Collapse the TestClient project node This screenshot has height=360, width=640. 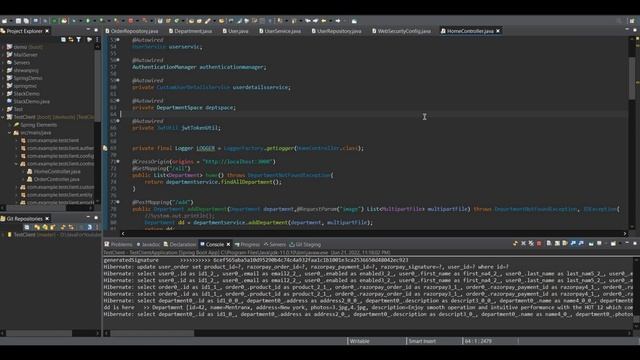click(3, 117)
